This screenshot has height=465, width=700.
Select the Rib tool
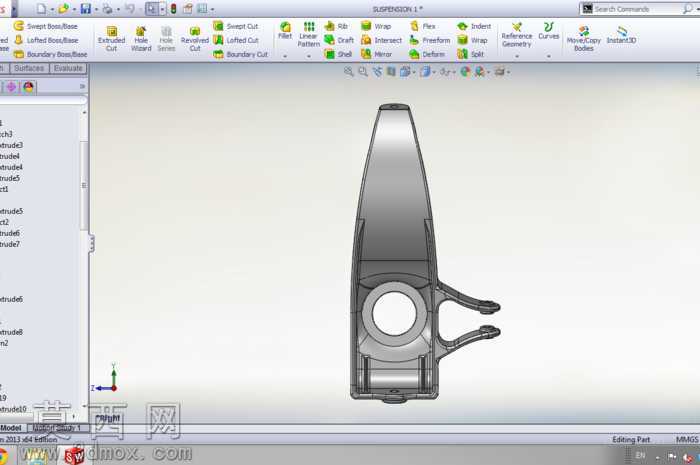coord(336,26)
